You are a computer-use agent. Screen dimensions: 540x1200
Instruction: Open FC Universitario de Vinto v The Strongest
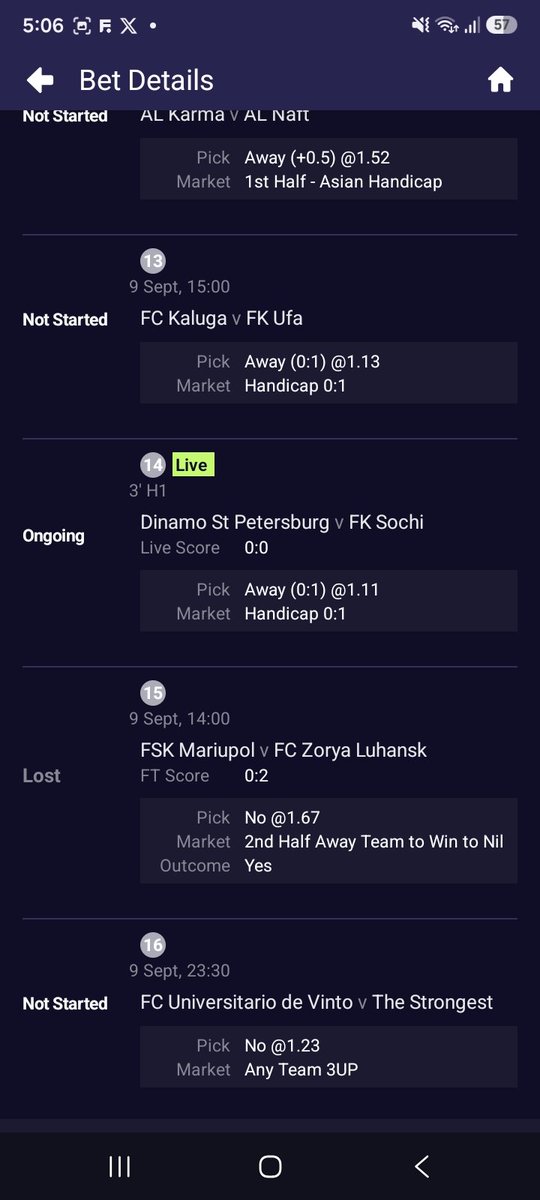tap(317, 1002)
